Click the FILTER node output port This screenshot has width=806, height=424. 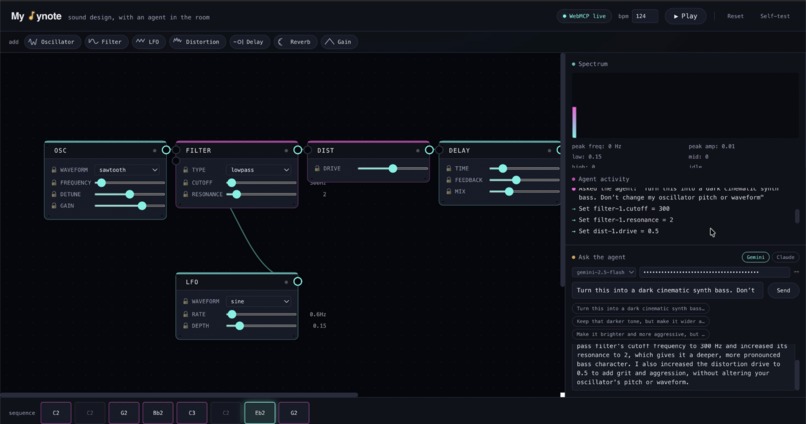[x=298, y=150]
